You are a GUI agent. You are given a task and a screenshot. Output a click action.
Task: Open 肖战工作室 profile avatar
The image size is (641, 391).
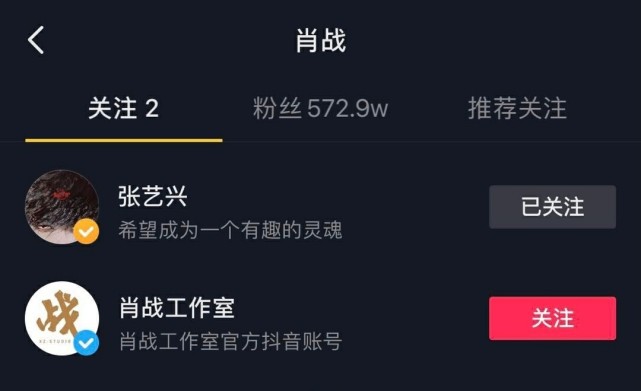[62, 318]
